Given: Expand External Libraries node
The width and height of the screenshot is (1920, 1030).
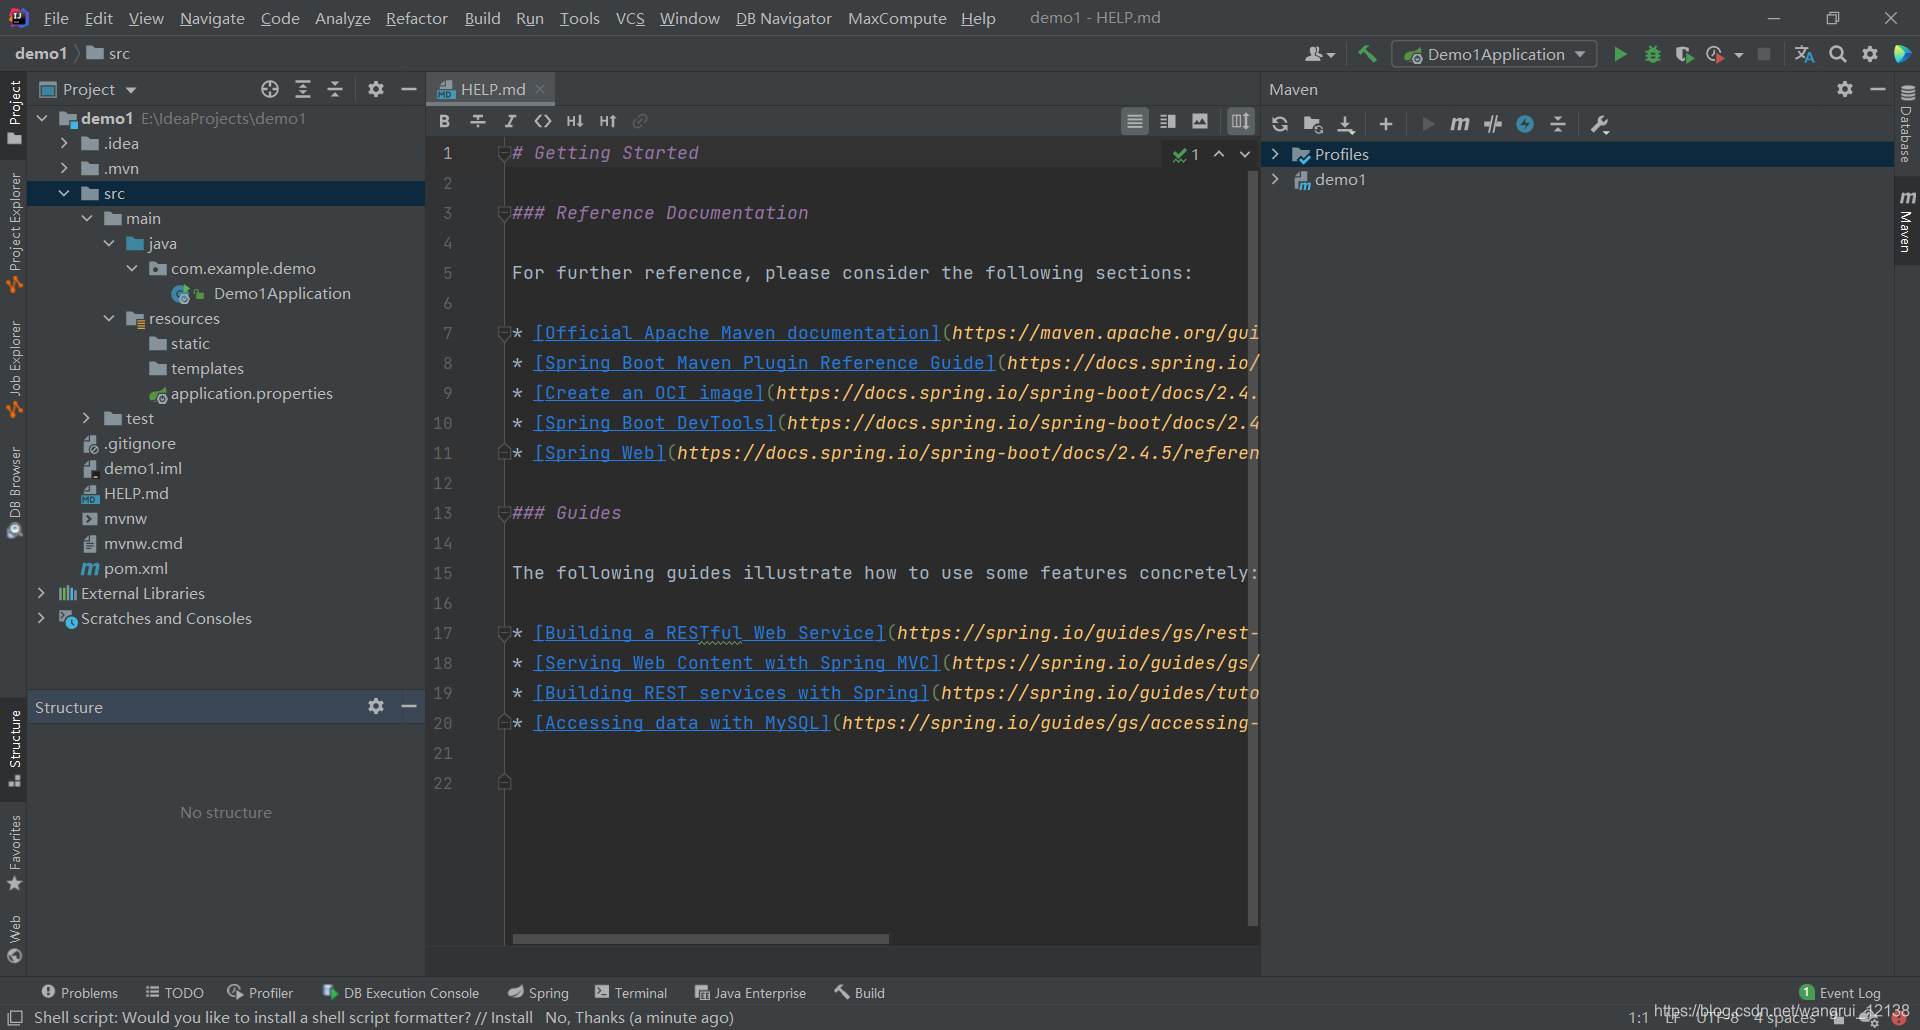Looking at the screenshot, I should (41, 593).
